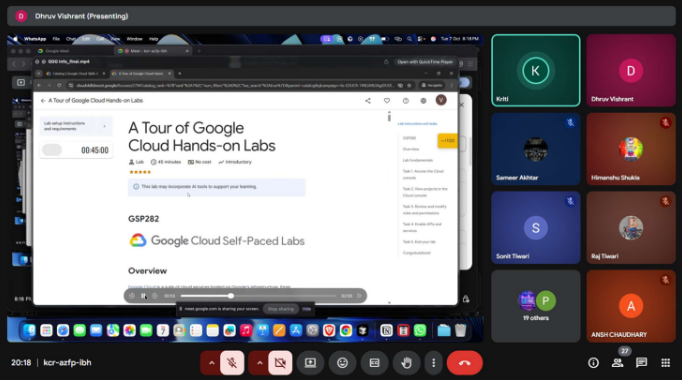682x380 pixels.
Task: Open the Window menu in the menu bar
Action: [134, 39]
